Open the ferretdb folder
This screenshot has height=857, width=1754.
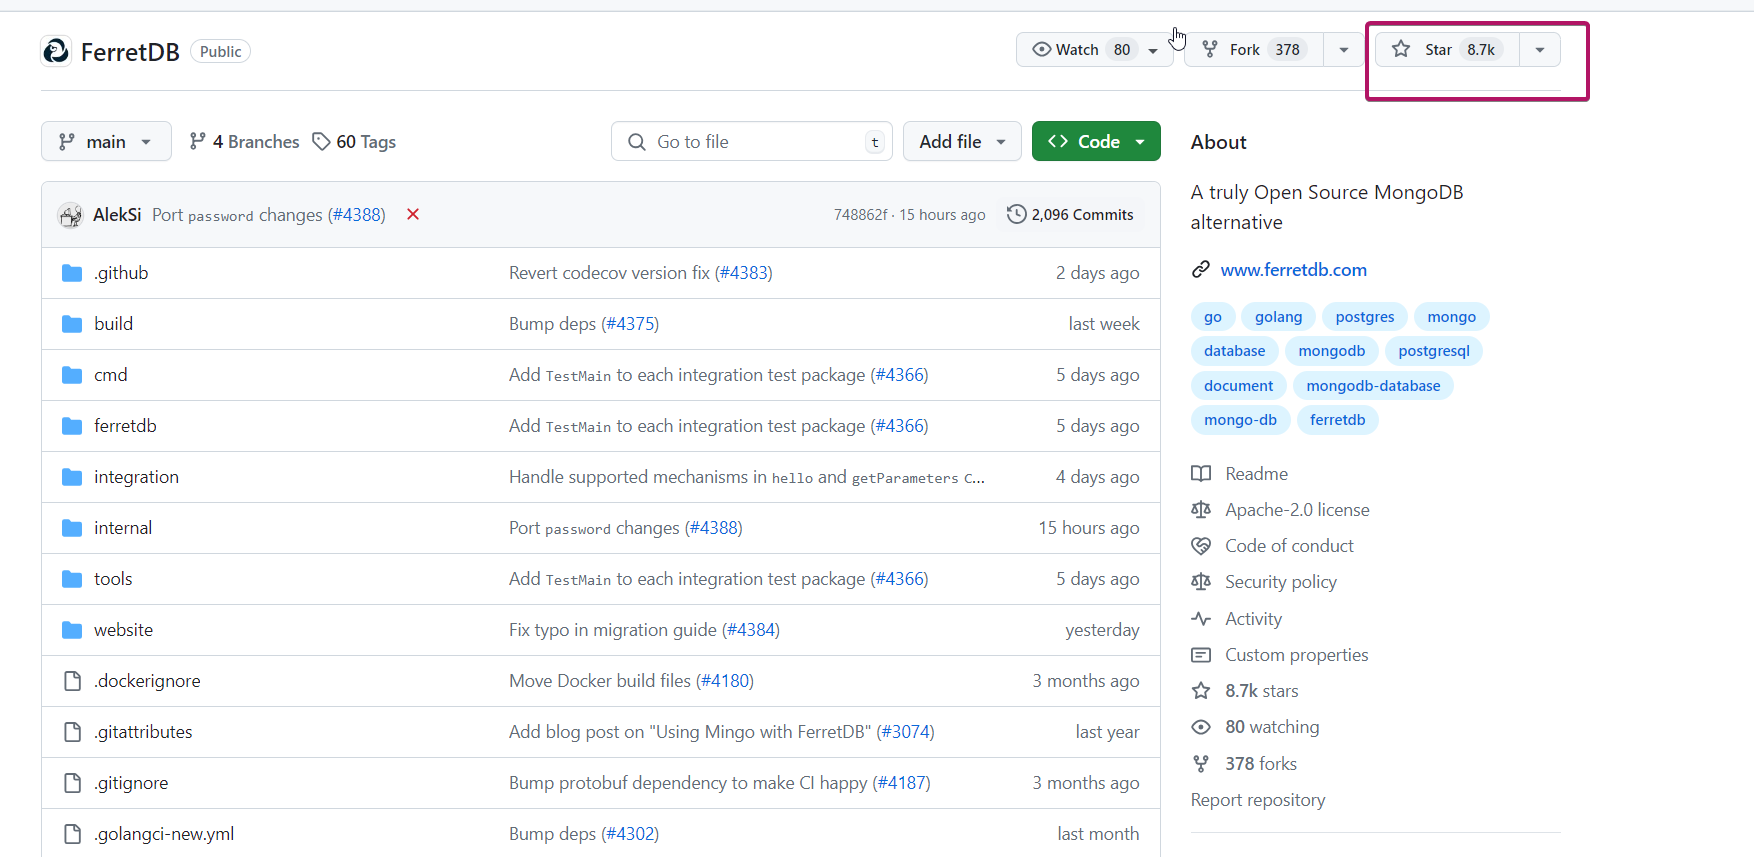tap(125, 426)
